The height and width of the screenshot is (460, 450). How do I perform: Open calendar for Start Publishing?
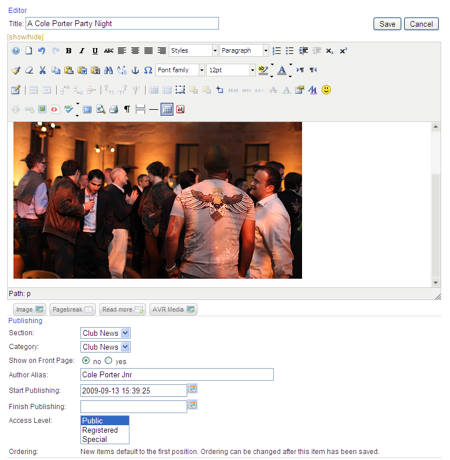(193, 388)
